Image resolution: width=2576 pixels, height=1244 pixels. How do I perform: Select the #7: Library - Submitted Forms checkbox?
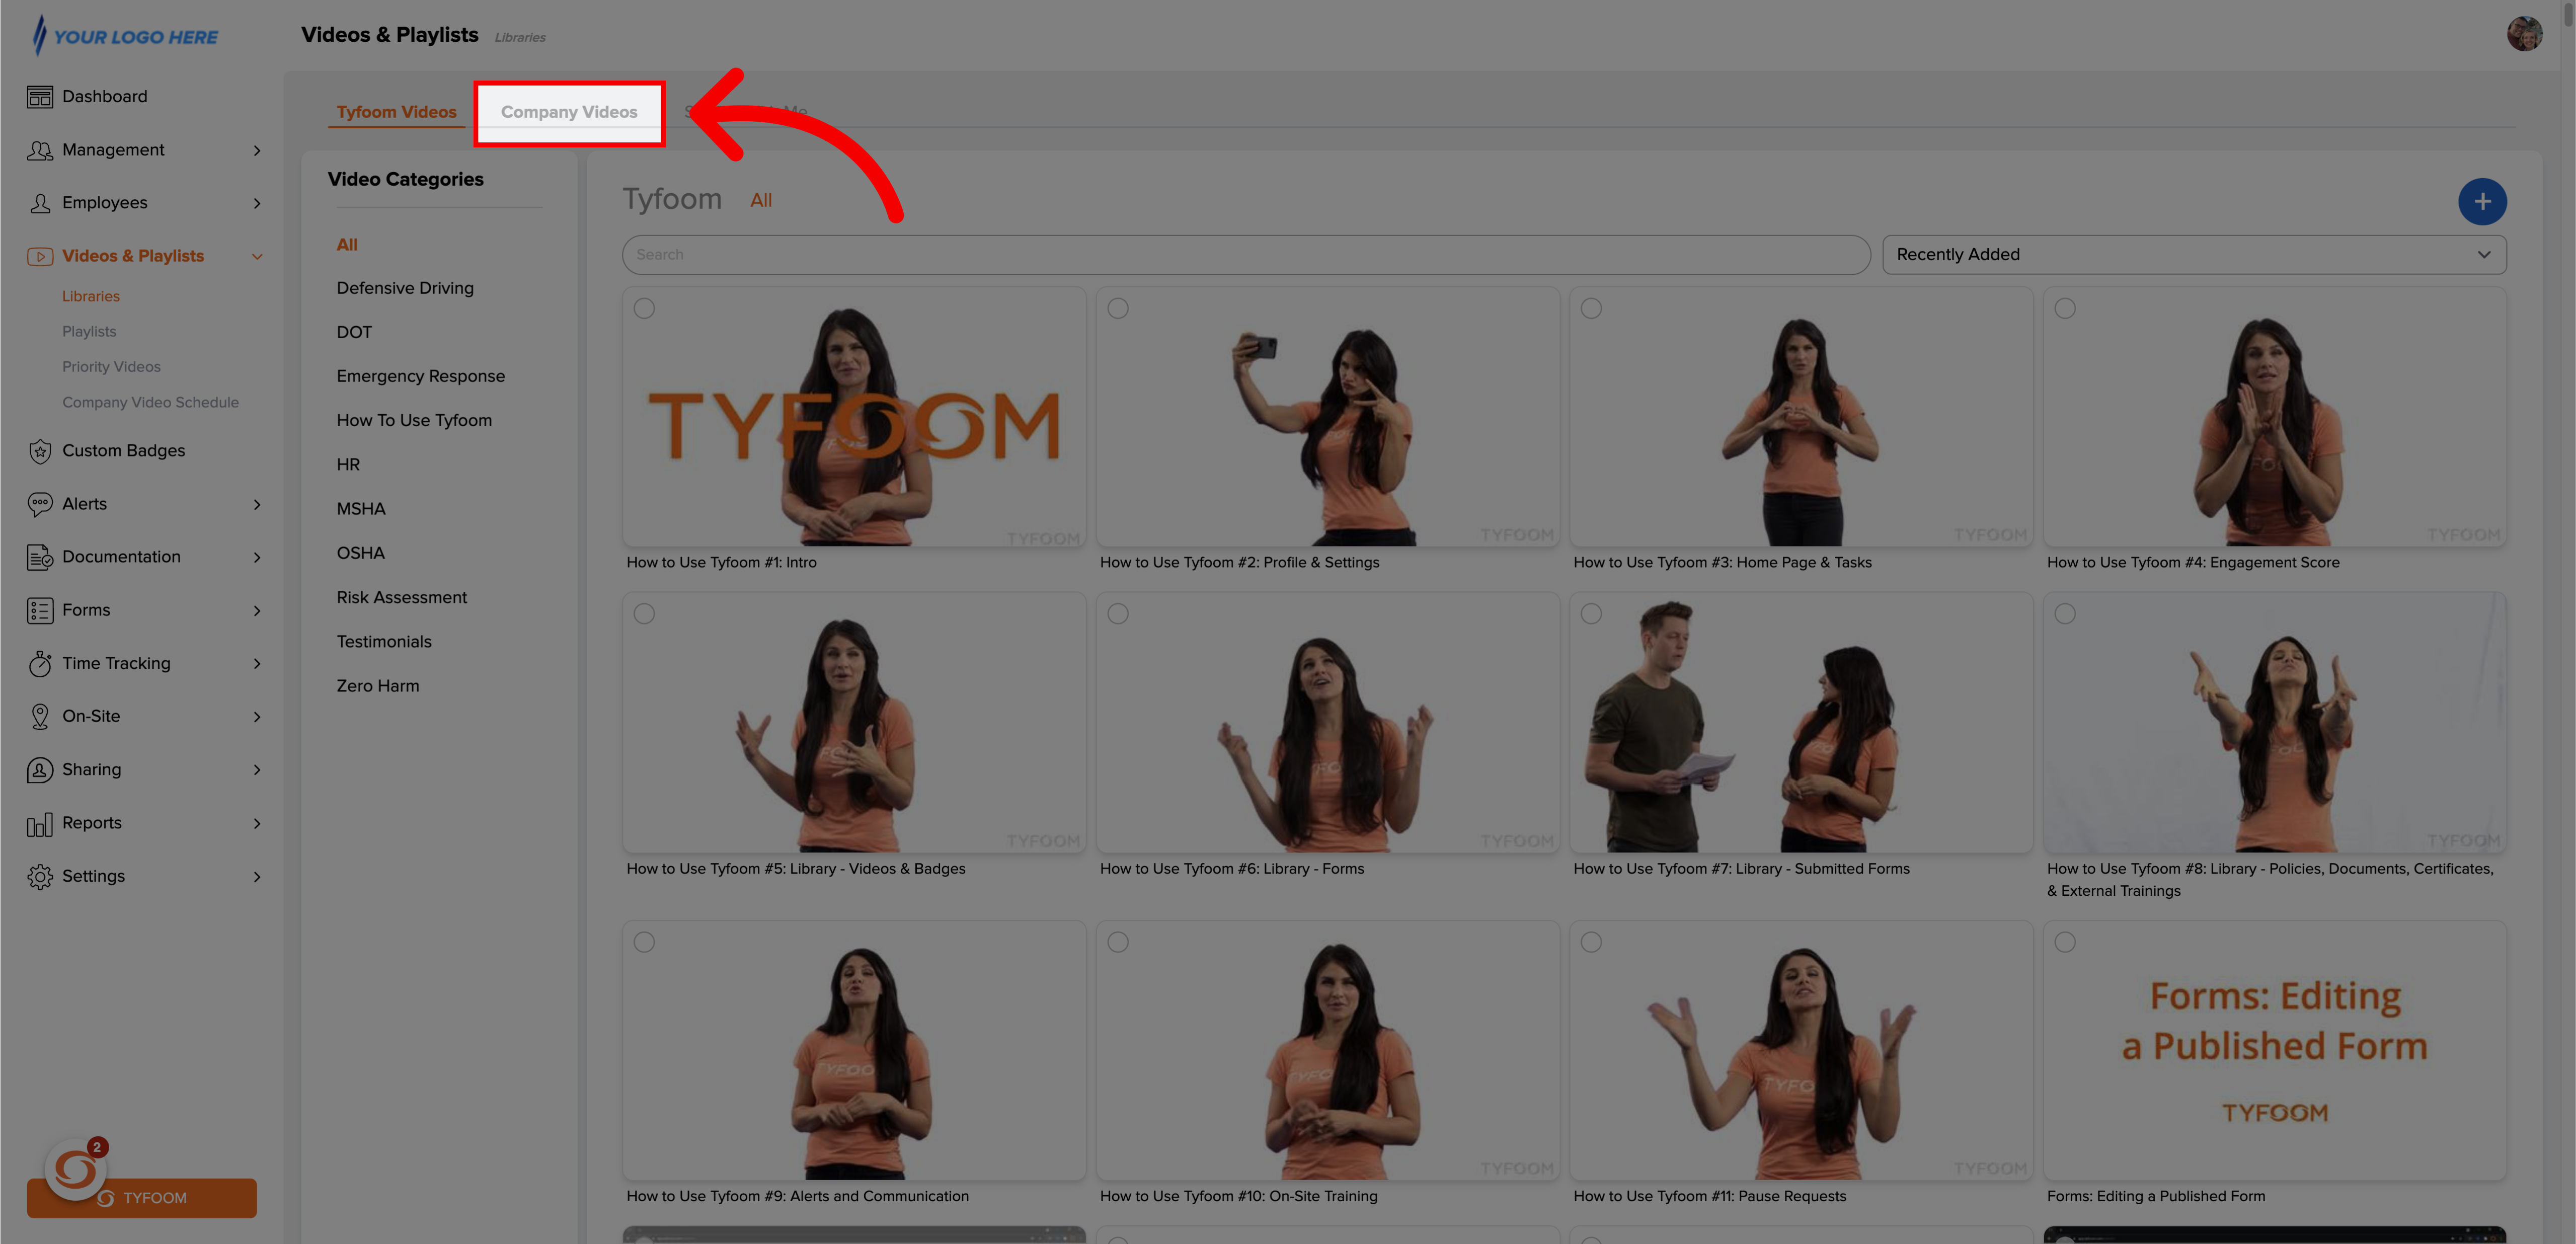pos(1591,614)
